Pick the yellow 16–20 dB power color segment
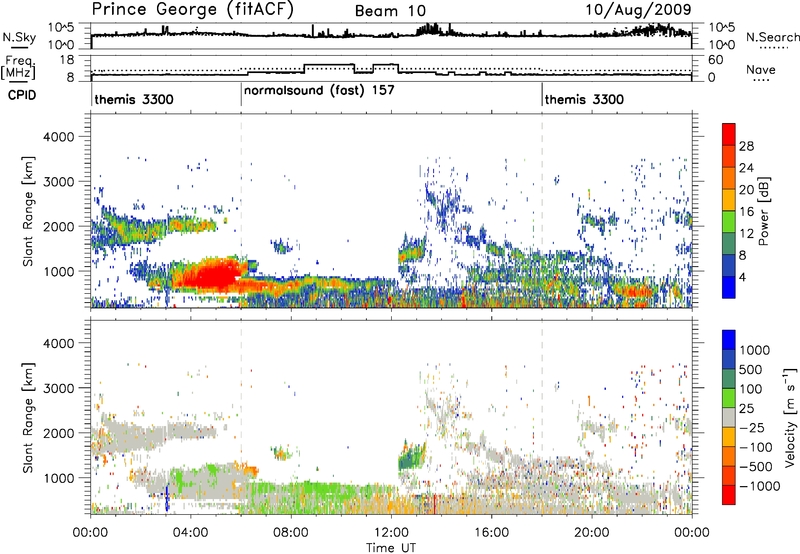 tap(729, 200)
